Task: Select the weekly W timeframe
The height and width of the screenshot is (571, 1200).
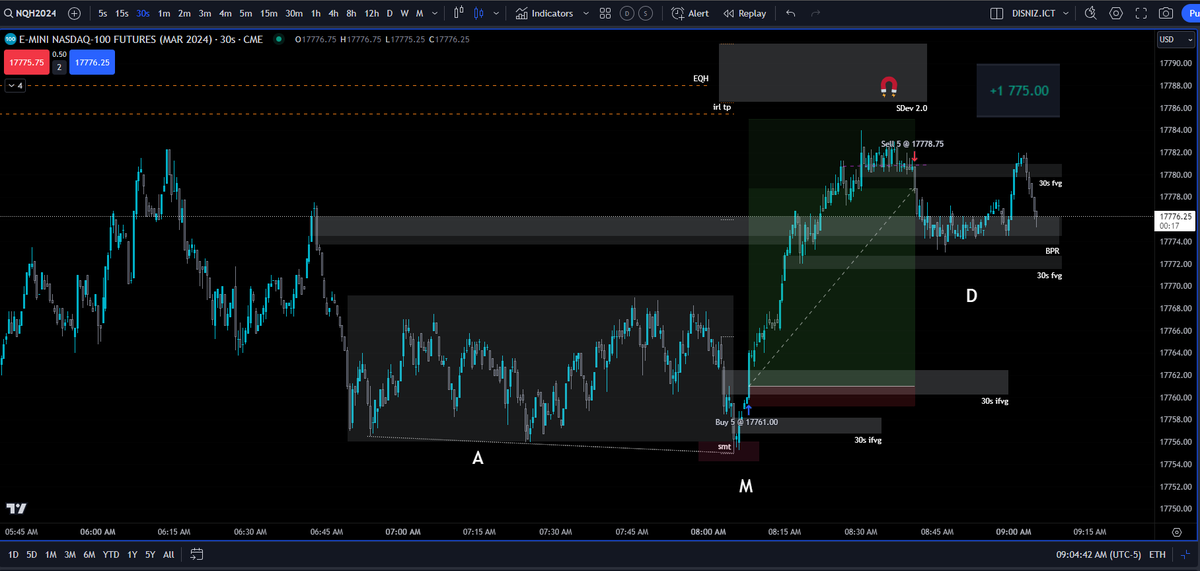Action: click(x=404, y=13)
